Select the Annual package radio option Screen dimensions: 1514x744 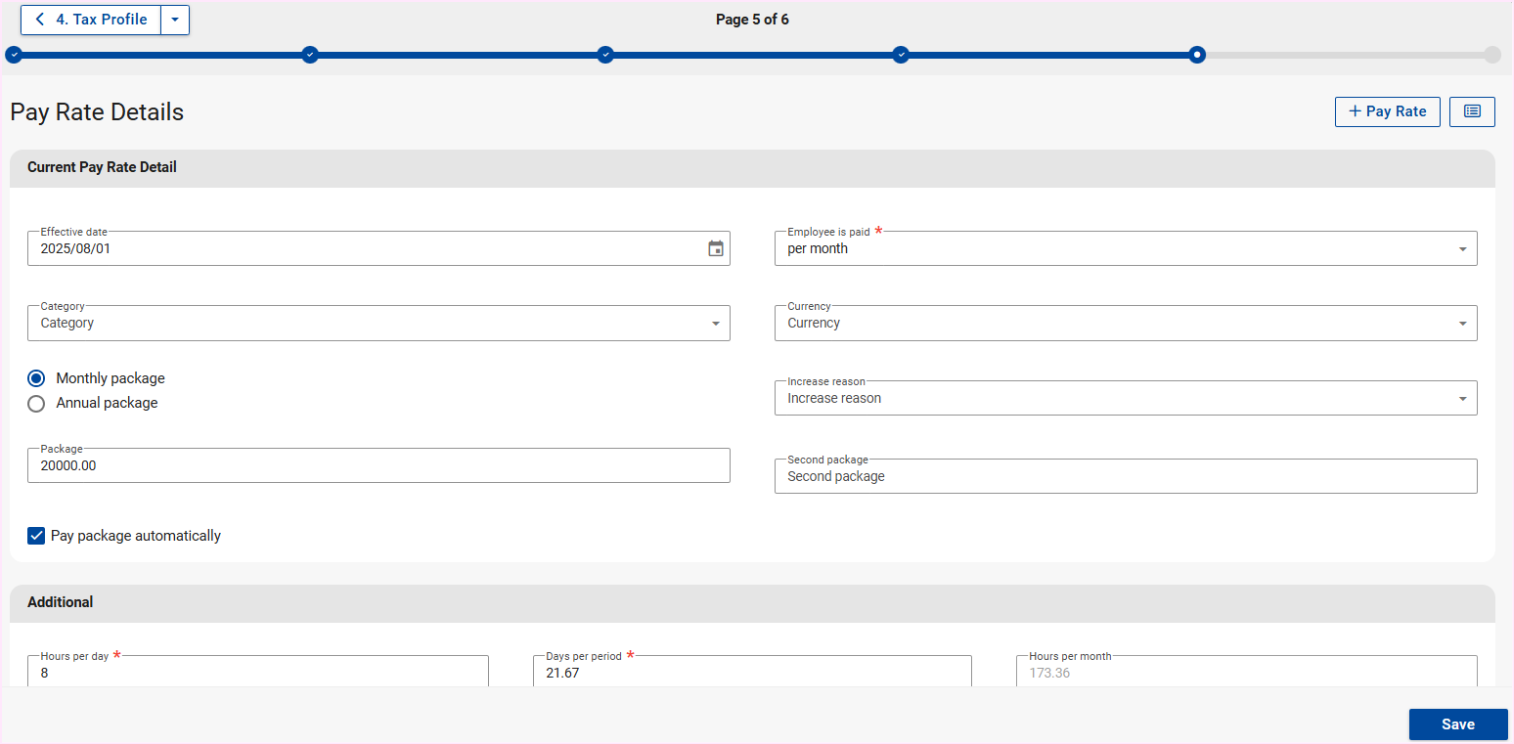click(x=37, y=404)
